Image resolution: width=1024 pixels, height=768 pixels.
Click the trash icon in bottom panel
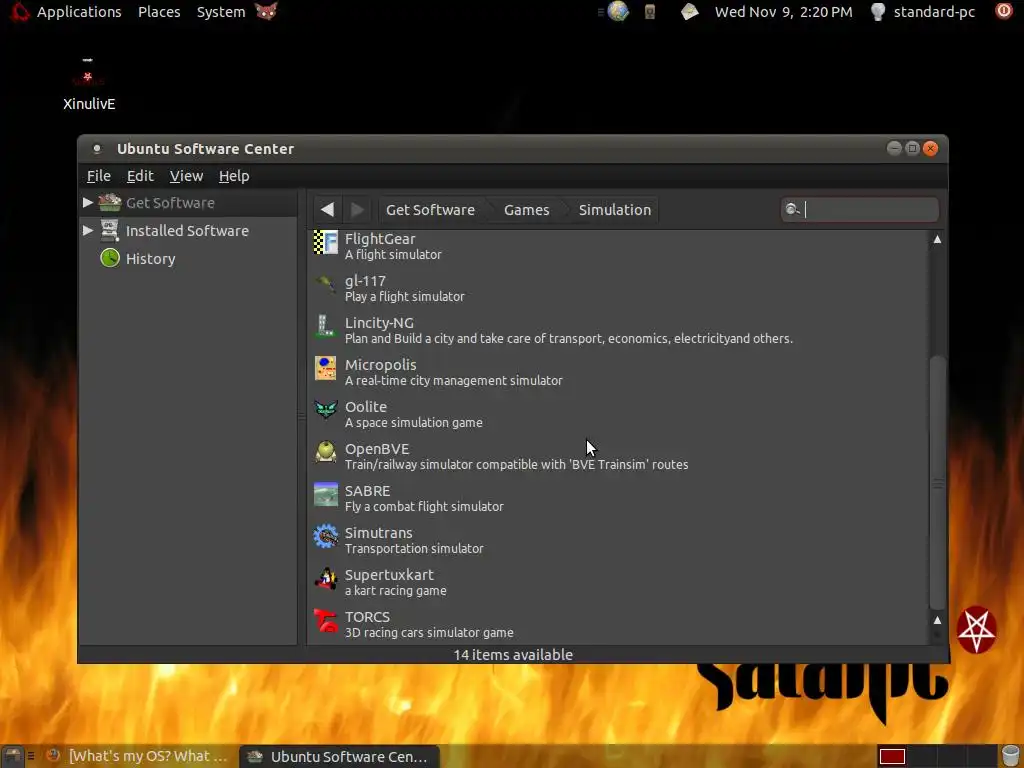coord(1010,756)
